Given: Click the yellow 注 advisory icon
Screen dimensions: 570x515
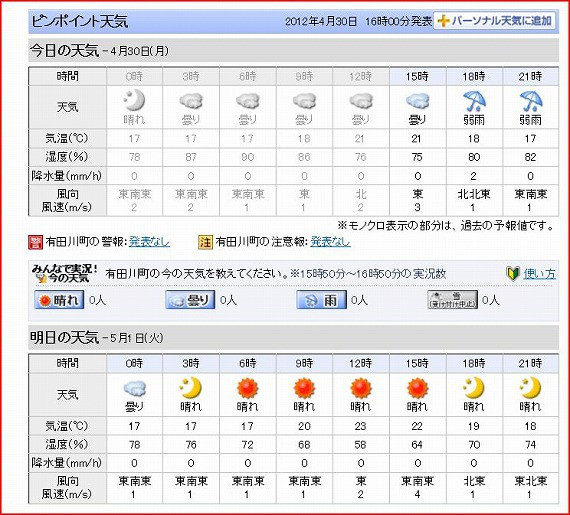Looking at the screenshot, I should tap(205, 242).
